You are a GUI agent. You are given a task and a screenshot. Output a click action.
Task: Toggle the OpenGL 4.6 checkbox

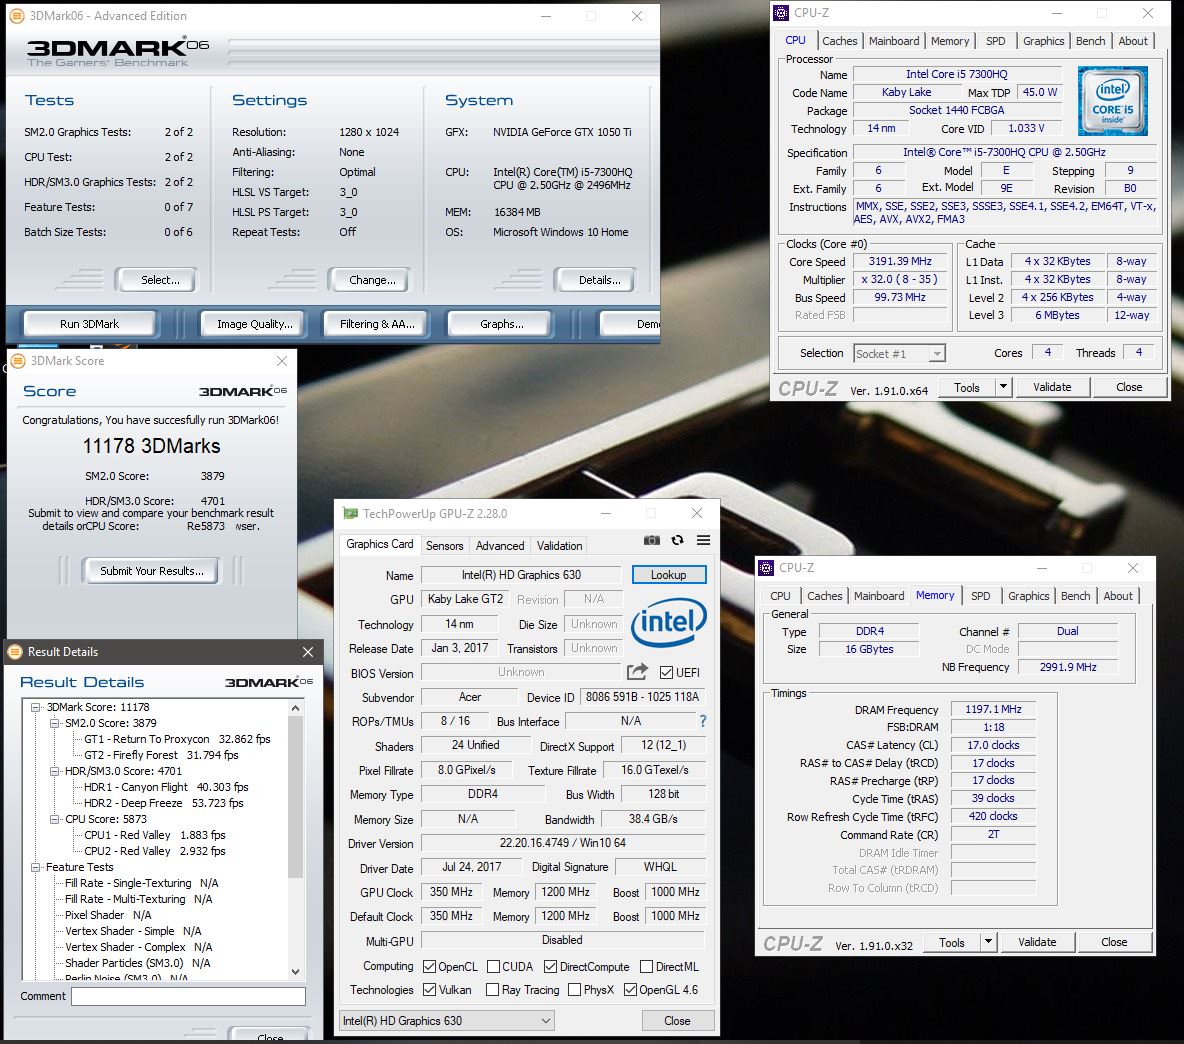(x=631, y=990)
